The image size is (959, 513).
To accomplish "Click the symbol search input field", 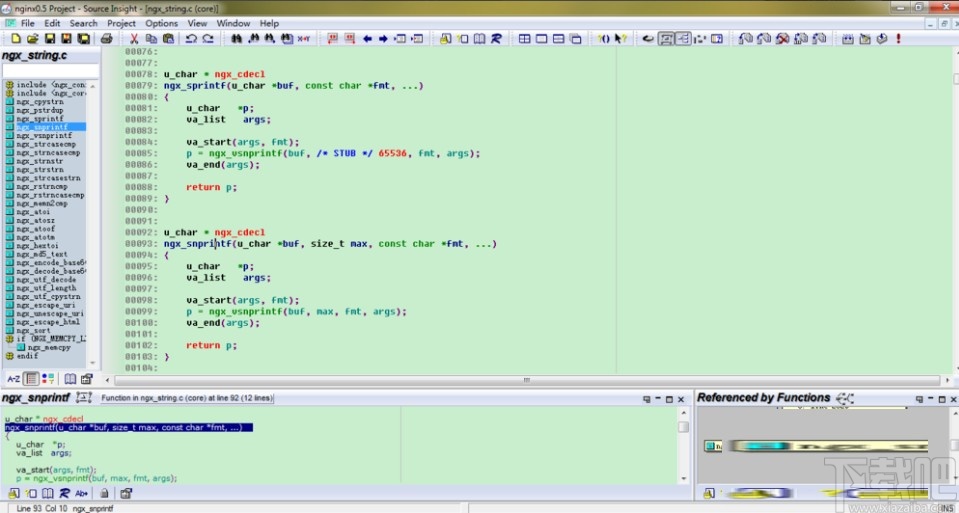I will (x=50, y=71).
